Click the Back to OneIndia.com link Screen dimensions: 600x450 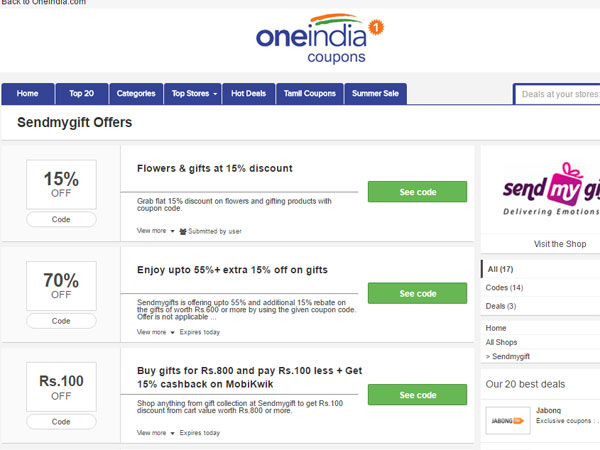pyautogui.click(x=43, y=3)
